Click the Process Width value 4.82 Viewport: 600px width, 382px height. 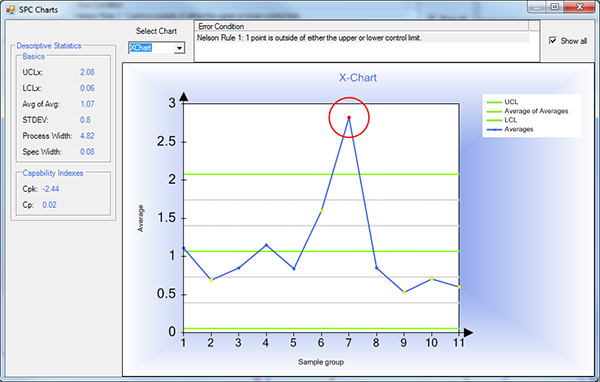[x=87, y=136]
